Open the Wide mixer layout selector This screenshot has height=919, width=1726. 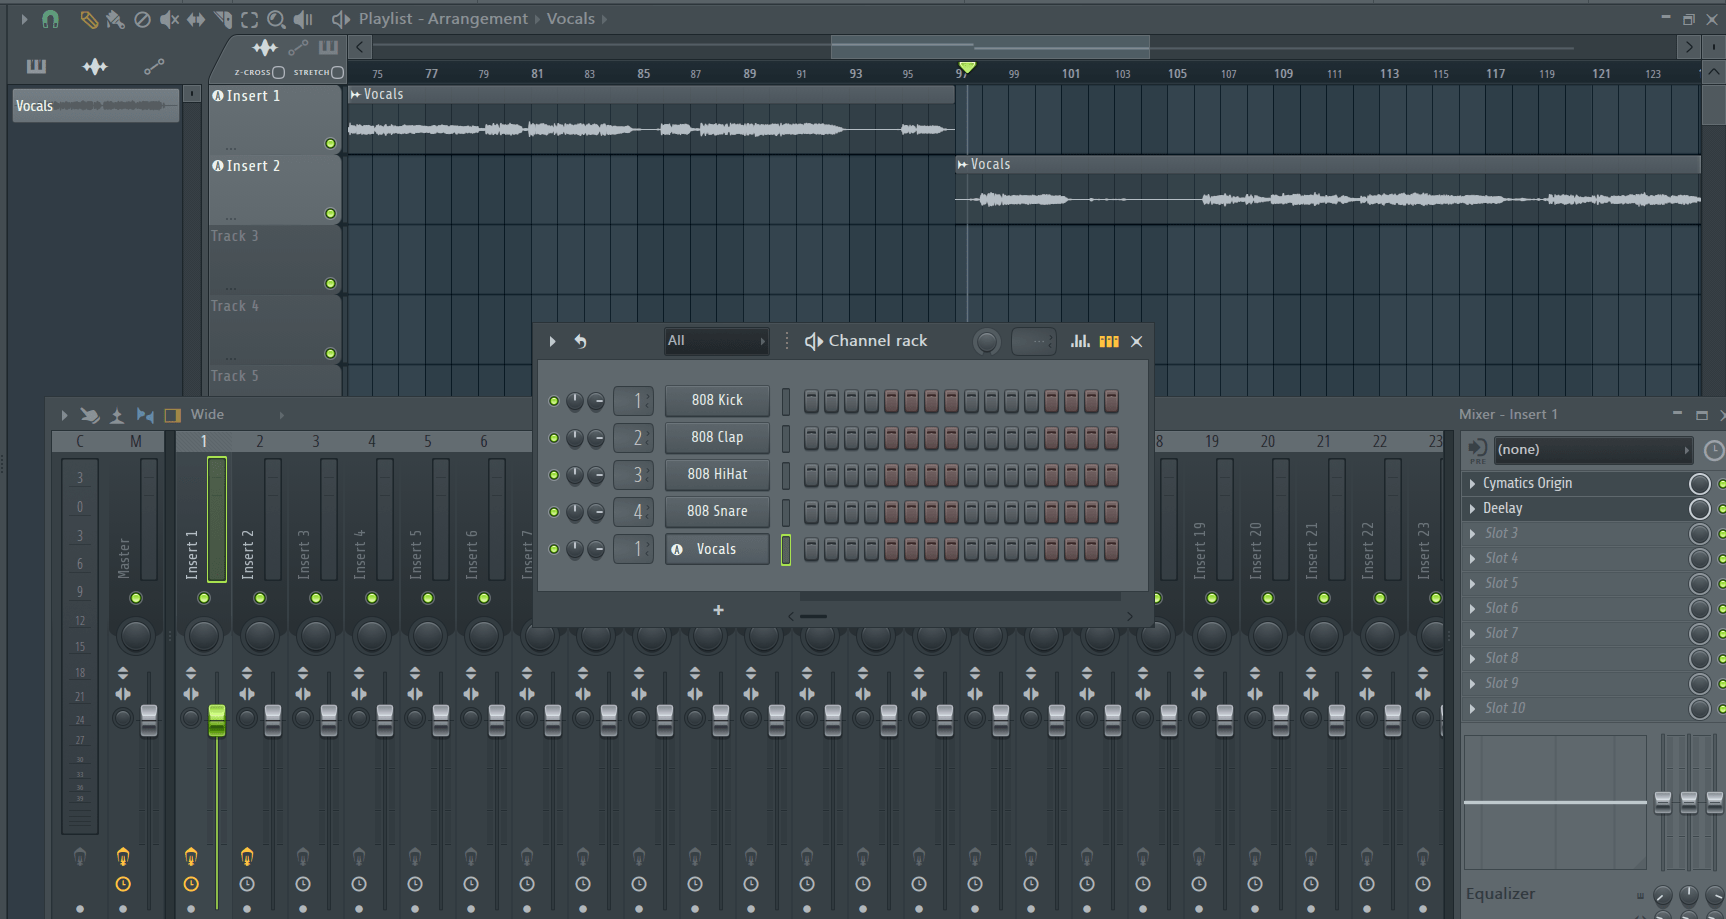[x=207, y=414]
